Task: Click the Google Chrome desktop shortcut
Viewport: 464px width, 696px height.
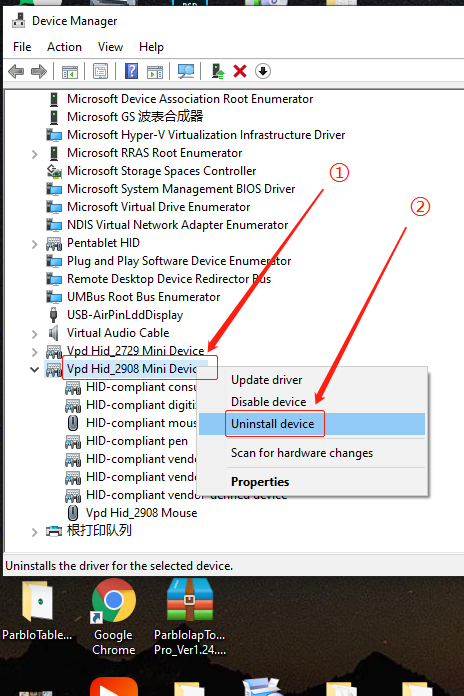Action: [x=113, y=617]
